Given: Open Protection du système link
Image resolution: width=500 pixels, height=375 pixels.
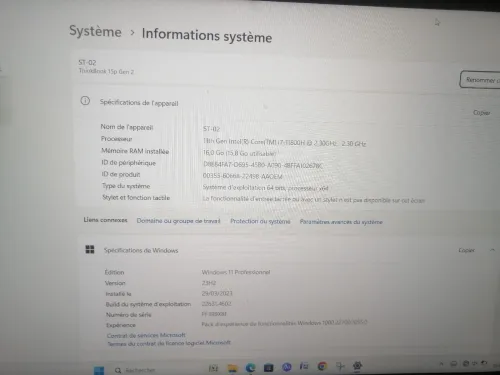Looking at the screenshot, I should pos(260,221).
